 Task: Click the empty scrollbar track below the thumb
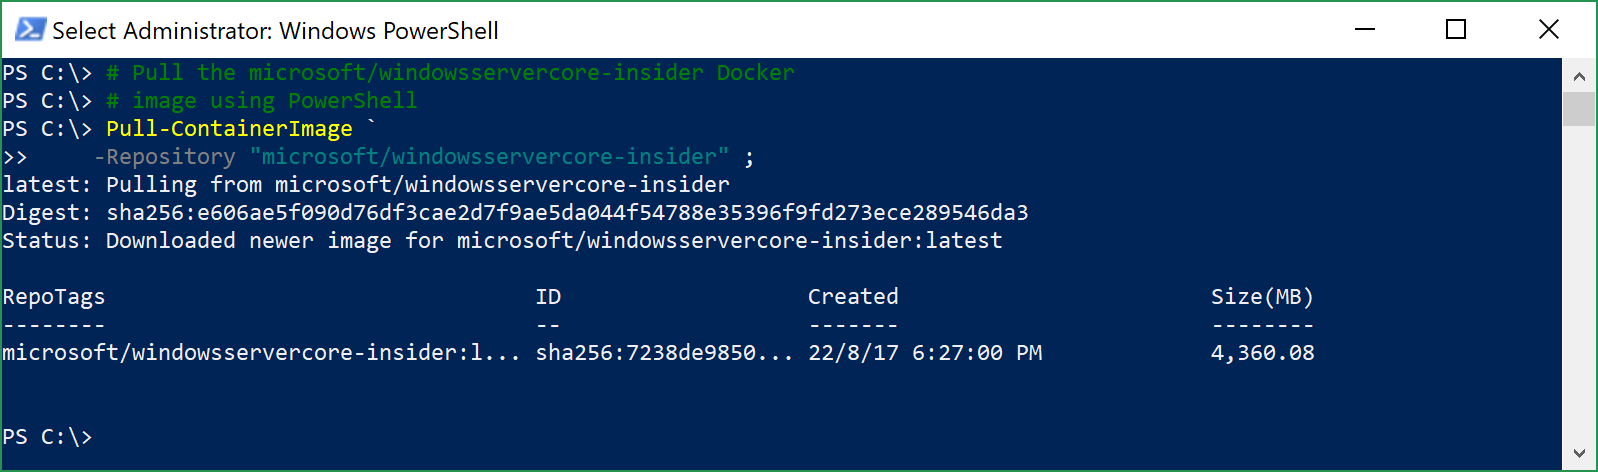pos(1579,281)
